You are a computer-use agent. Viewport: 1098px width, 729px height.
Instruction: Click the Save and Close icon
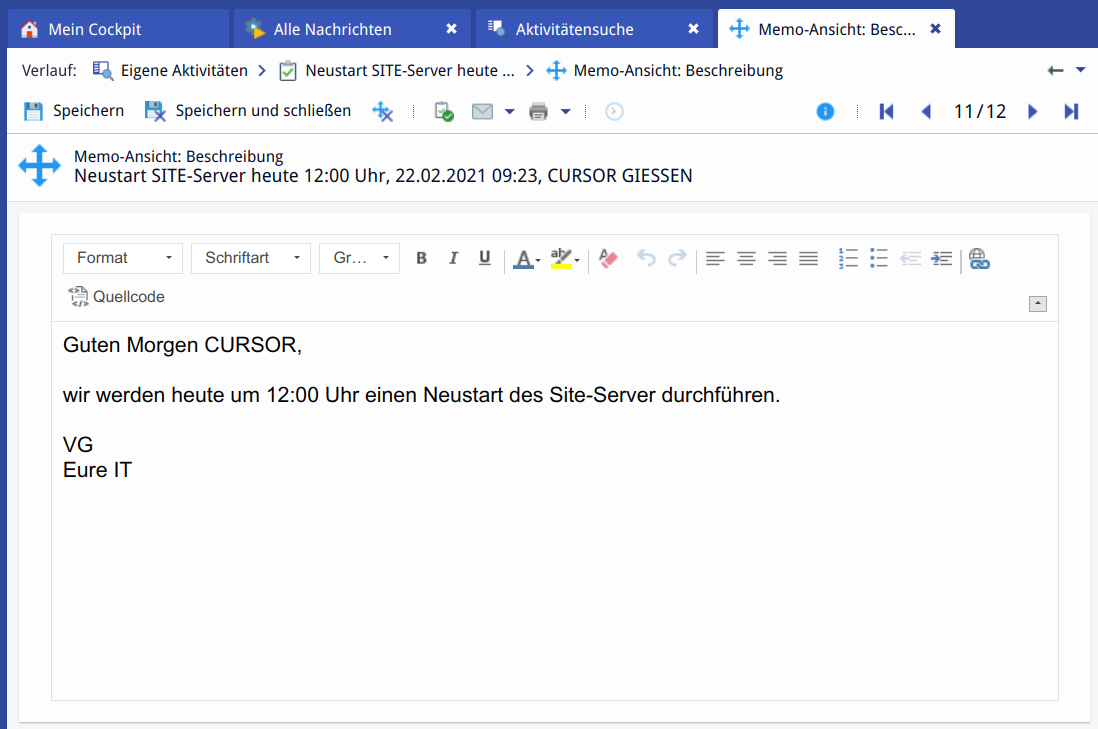(155, 111)
